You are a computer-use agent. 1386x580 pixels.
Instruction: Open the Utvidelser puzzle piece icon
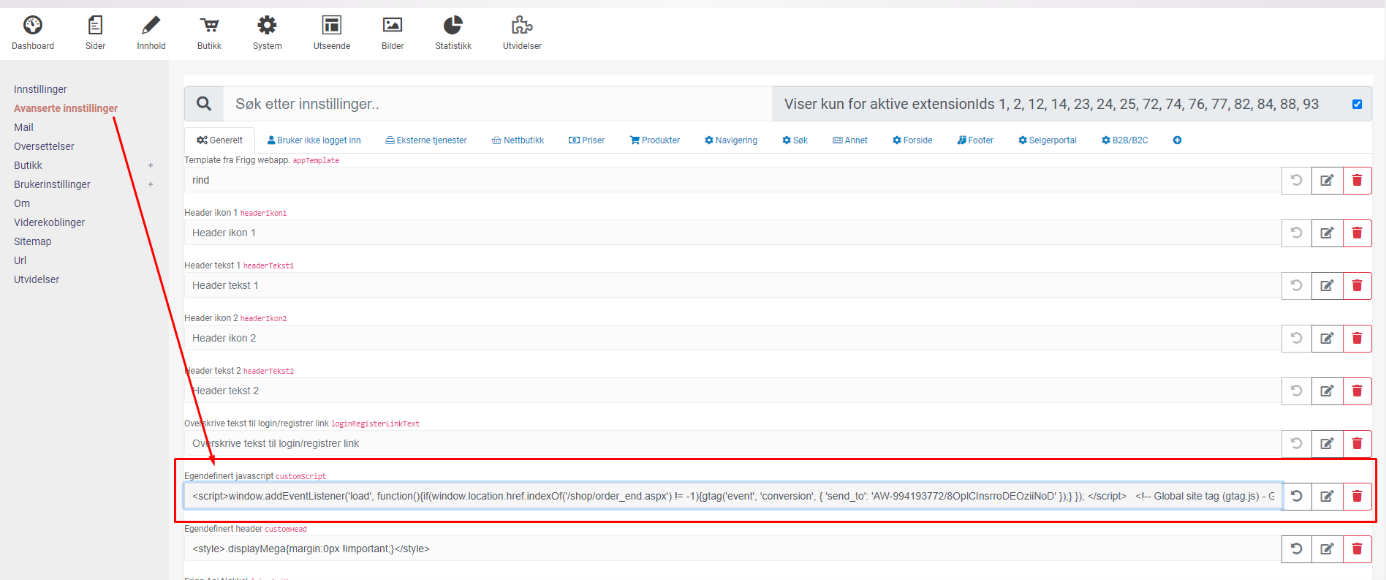[x=522, y=25]
